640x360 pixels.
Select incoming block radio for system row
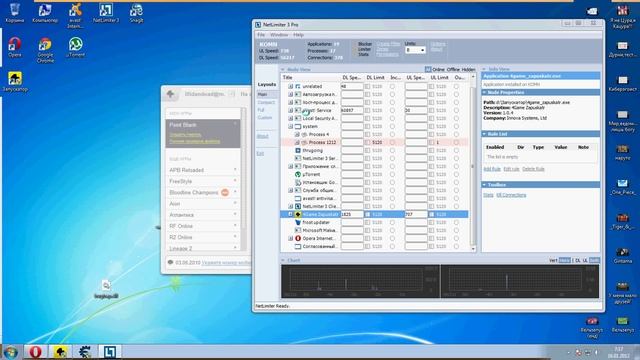(392, 127)
